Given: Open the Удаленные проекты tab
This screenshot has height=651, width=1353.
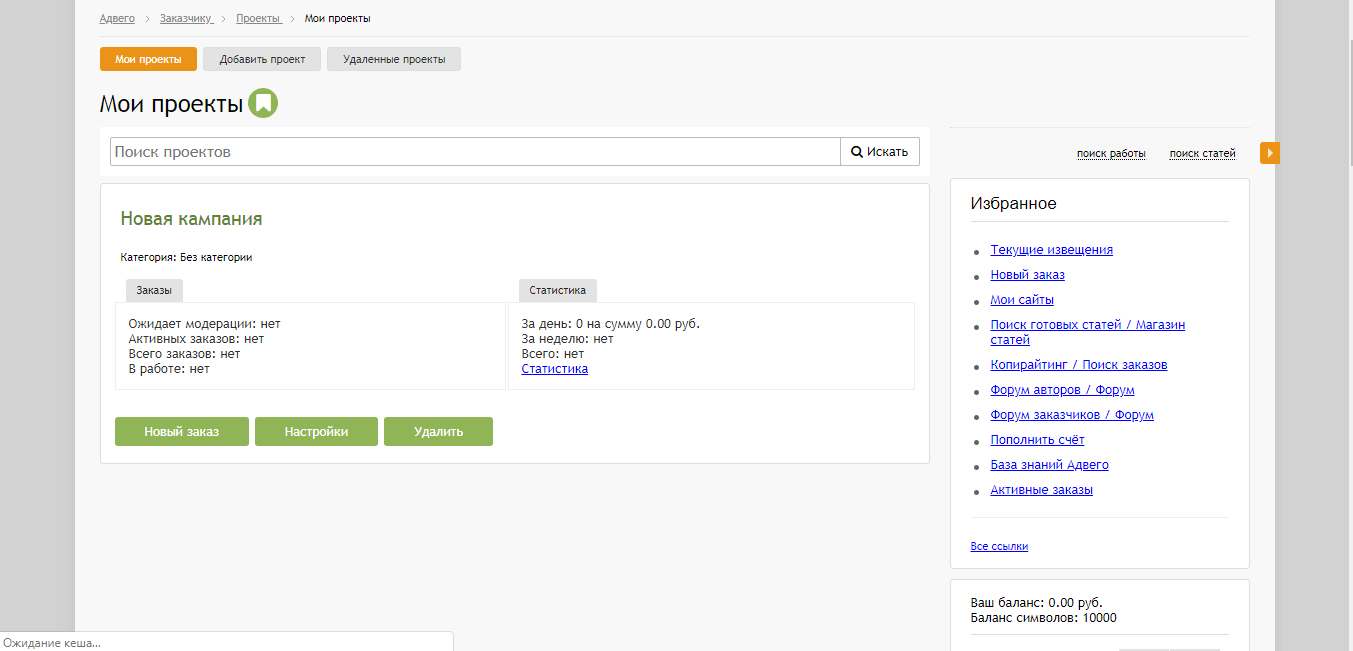Looking at the screenshot, I should [394, 59].
